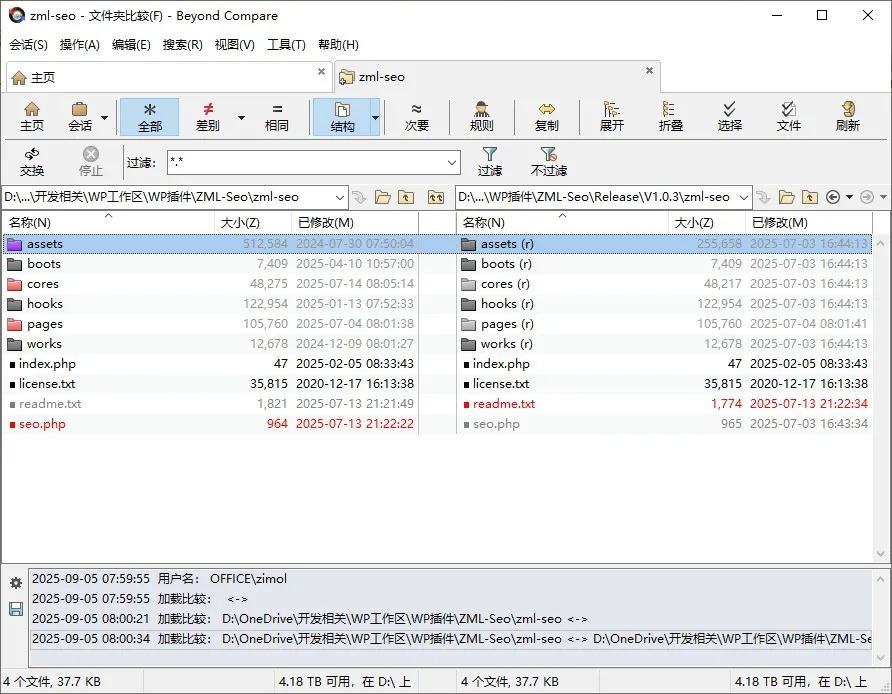
Task: Sort right pane by 名称(N) column
Action: pyautogui.click(x=562, y=222)
